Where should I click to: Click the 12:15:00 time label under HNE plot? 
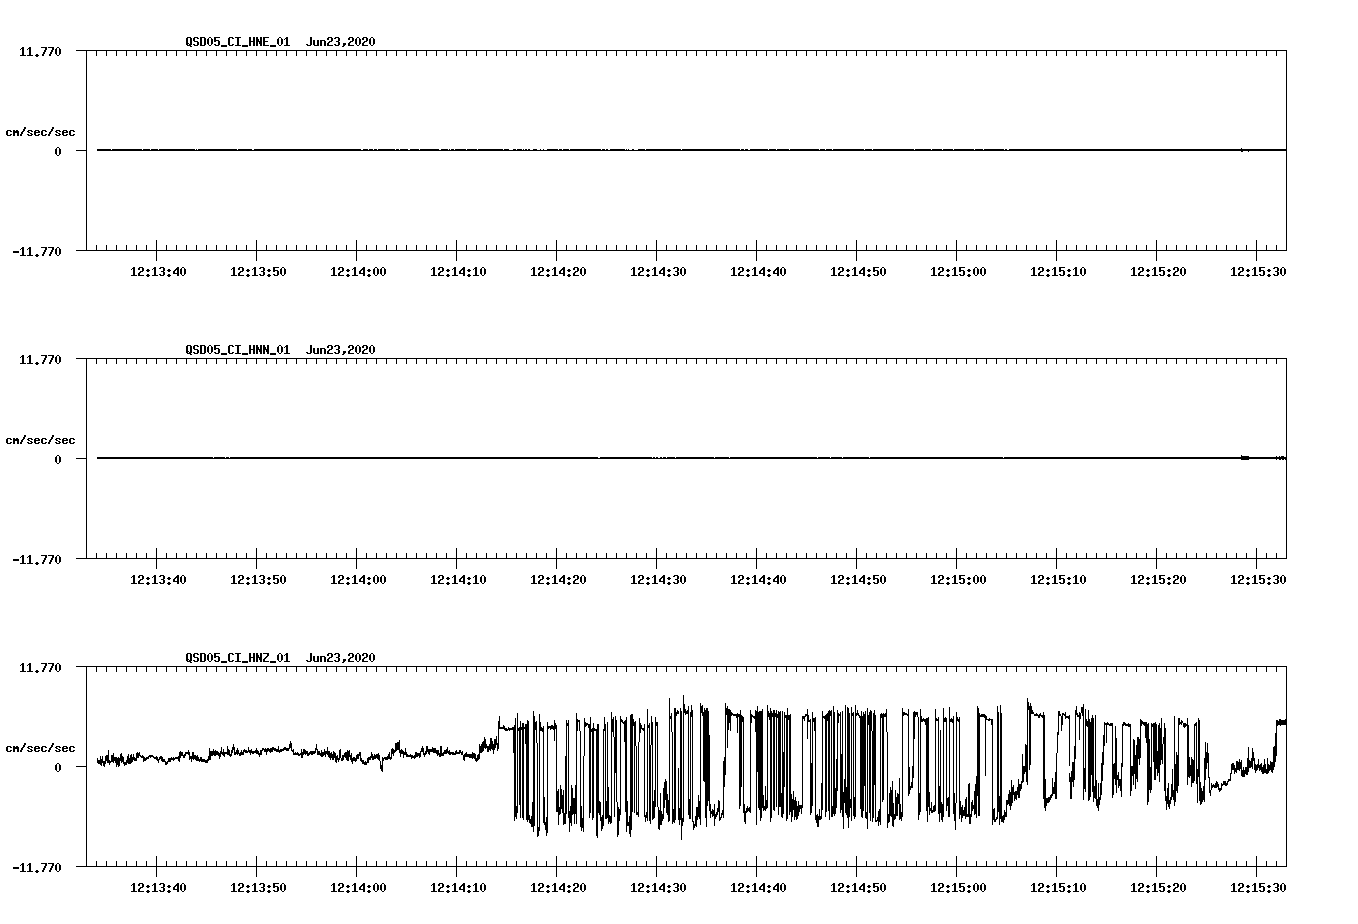click(x=958, y=272)
